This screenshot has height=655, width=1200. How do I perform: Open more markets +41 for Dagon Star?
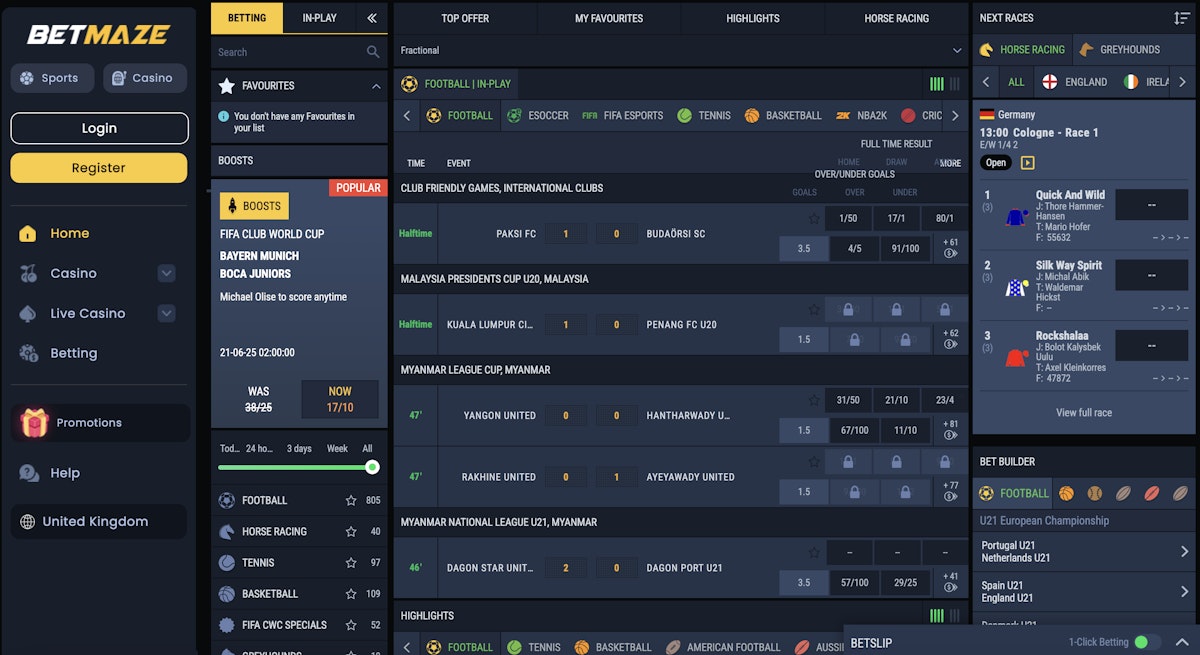coord(950,582)
